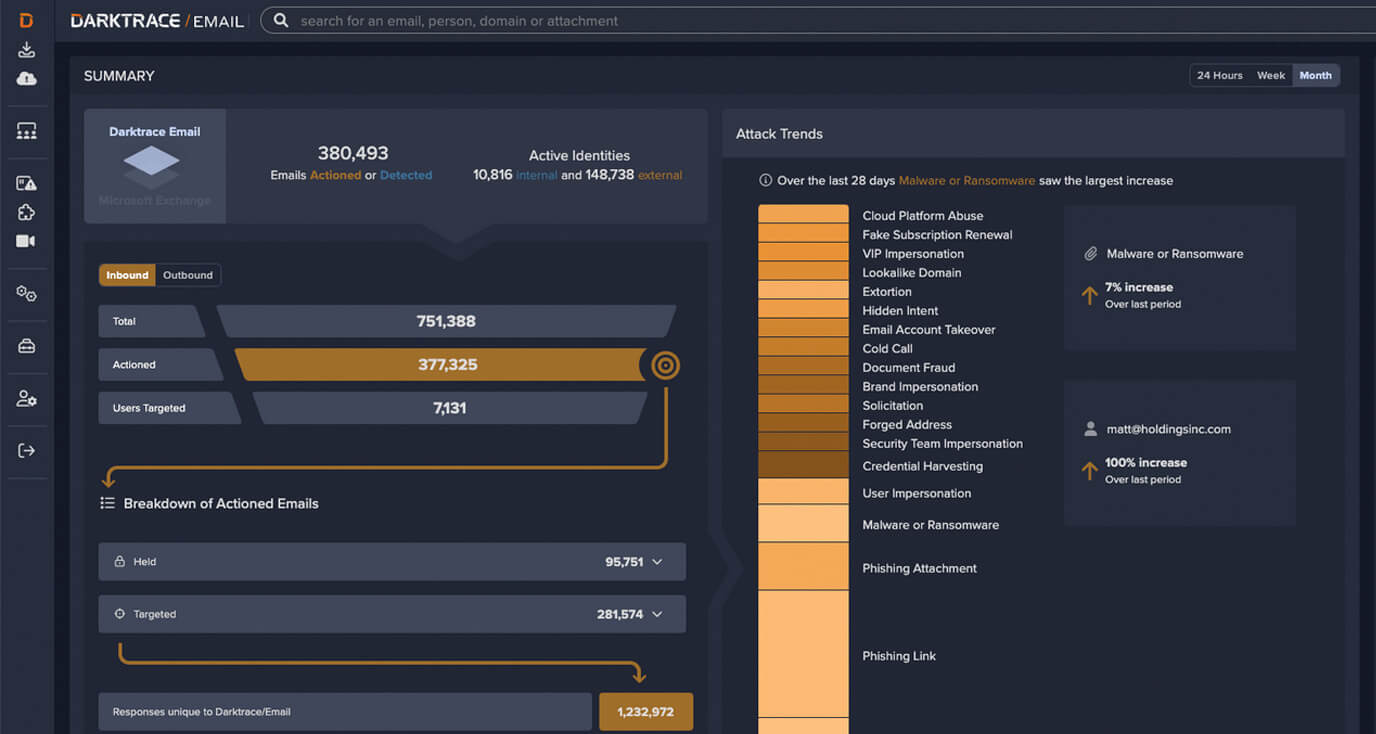This screenshot has height=734, width=1376.
Task: Click the crosshair icon on Targeted row
Action: (x=120, y=614)
